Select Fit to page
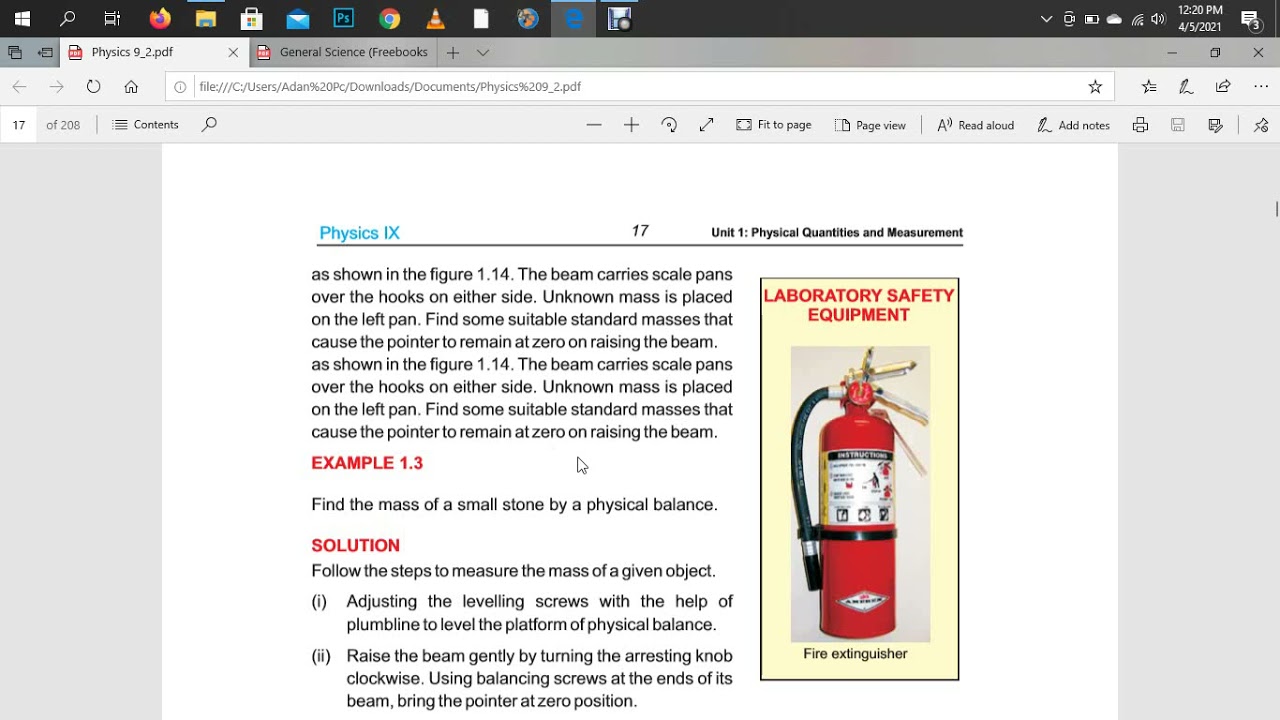Screen dimensions: 1280x720 (x=774, y=125)
